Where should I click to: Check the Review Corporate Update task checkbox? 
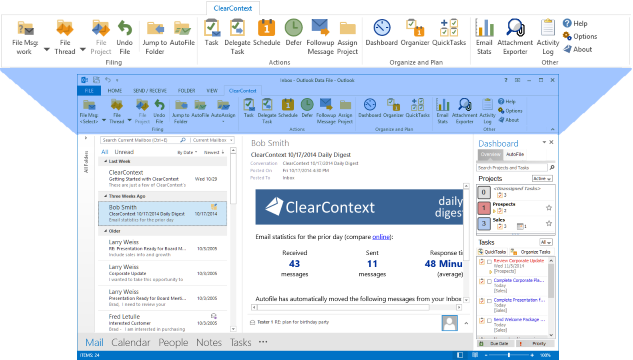489,262
